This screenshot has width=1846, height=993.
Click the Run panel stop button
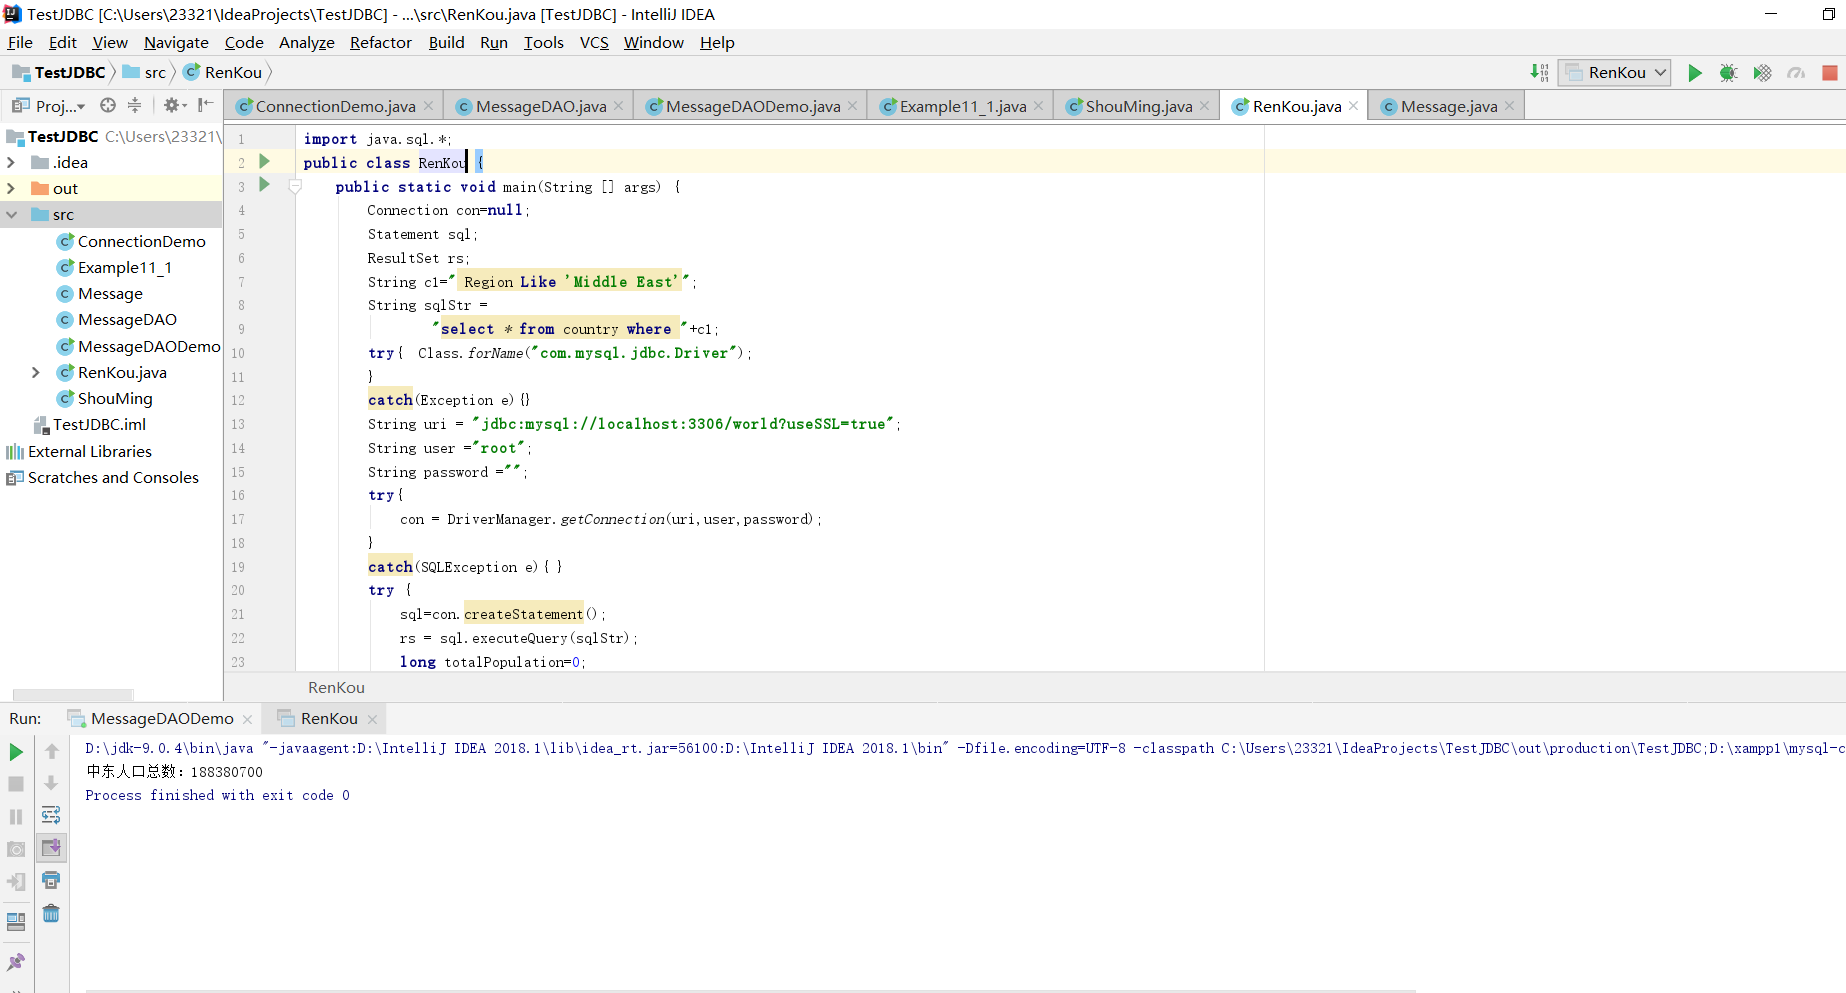click(16, 784)
